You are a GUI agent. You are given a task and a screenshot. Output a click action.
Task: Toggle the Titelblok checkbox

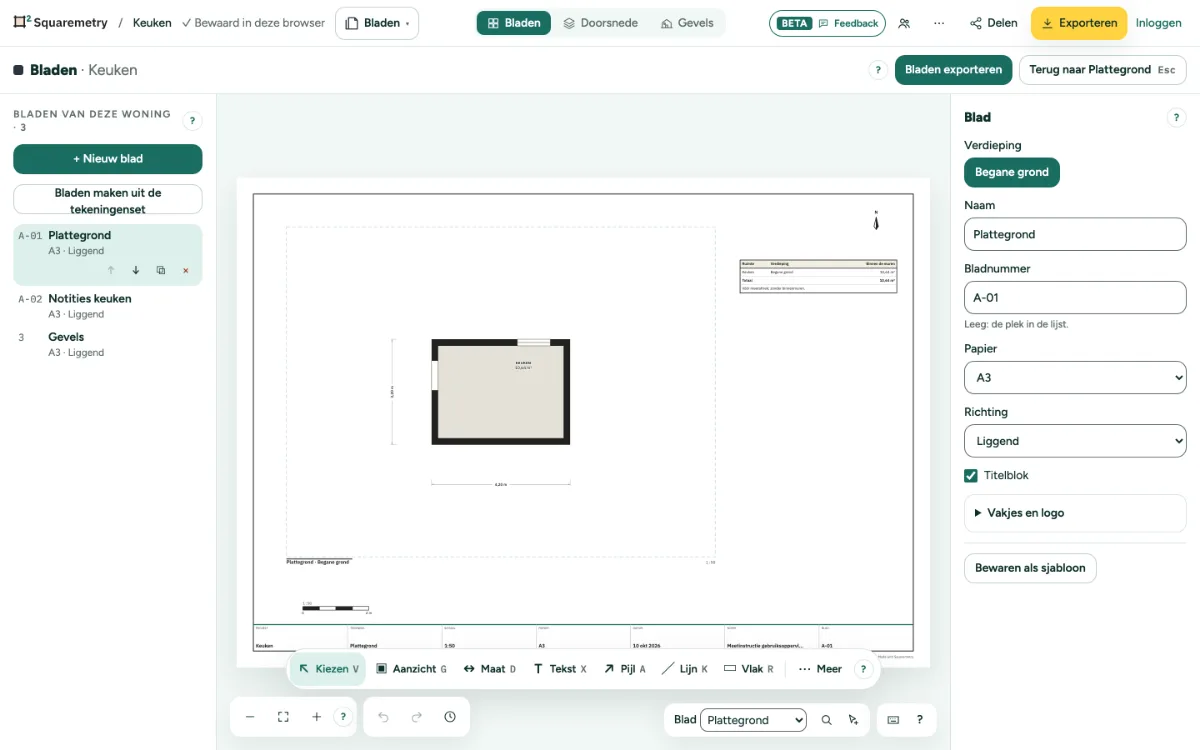click(971, 476)
